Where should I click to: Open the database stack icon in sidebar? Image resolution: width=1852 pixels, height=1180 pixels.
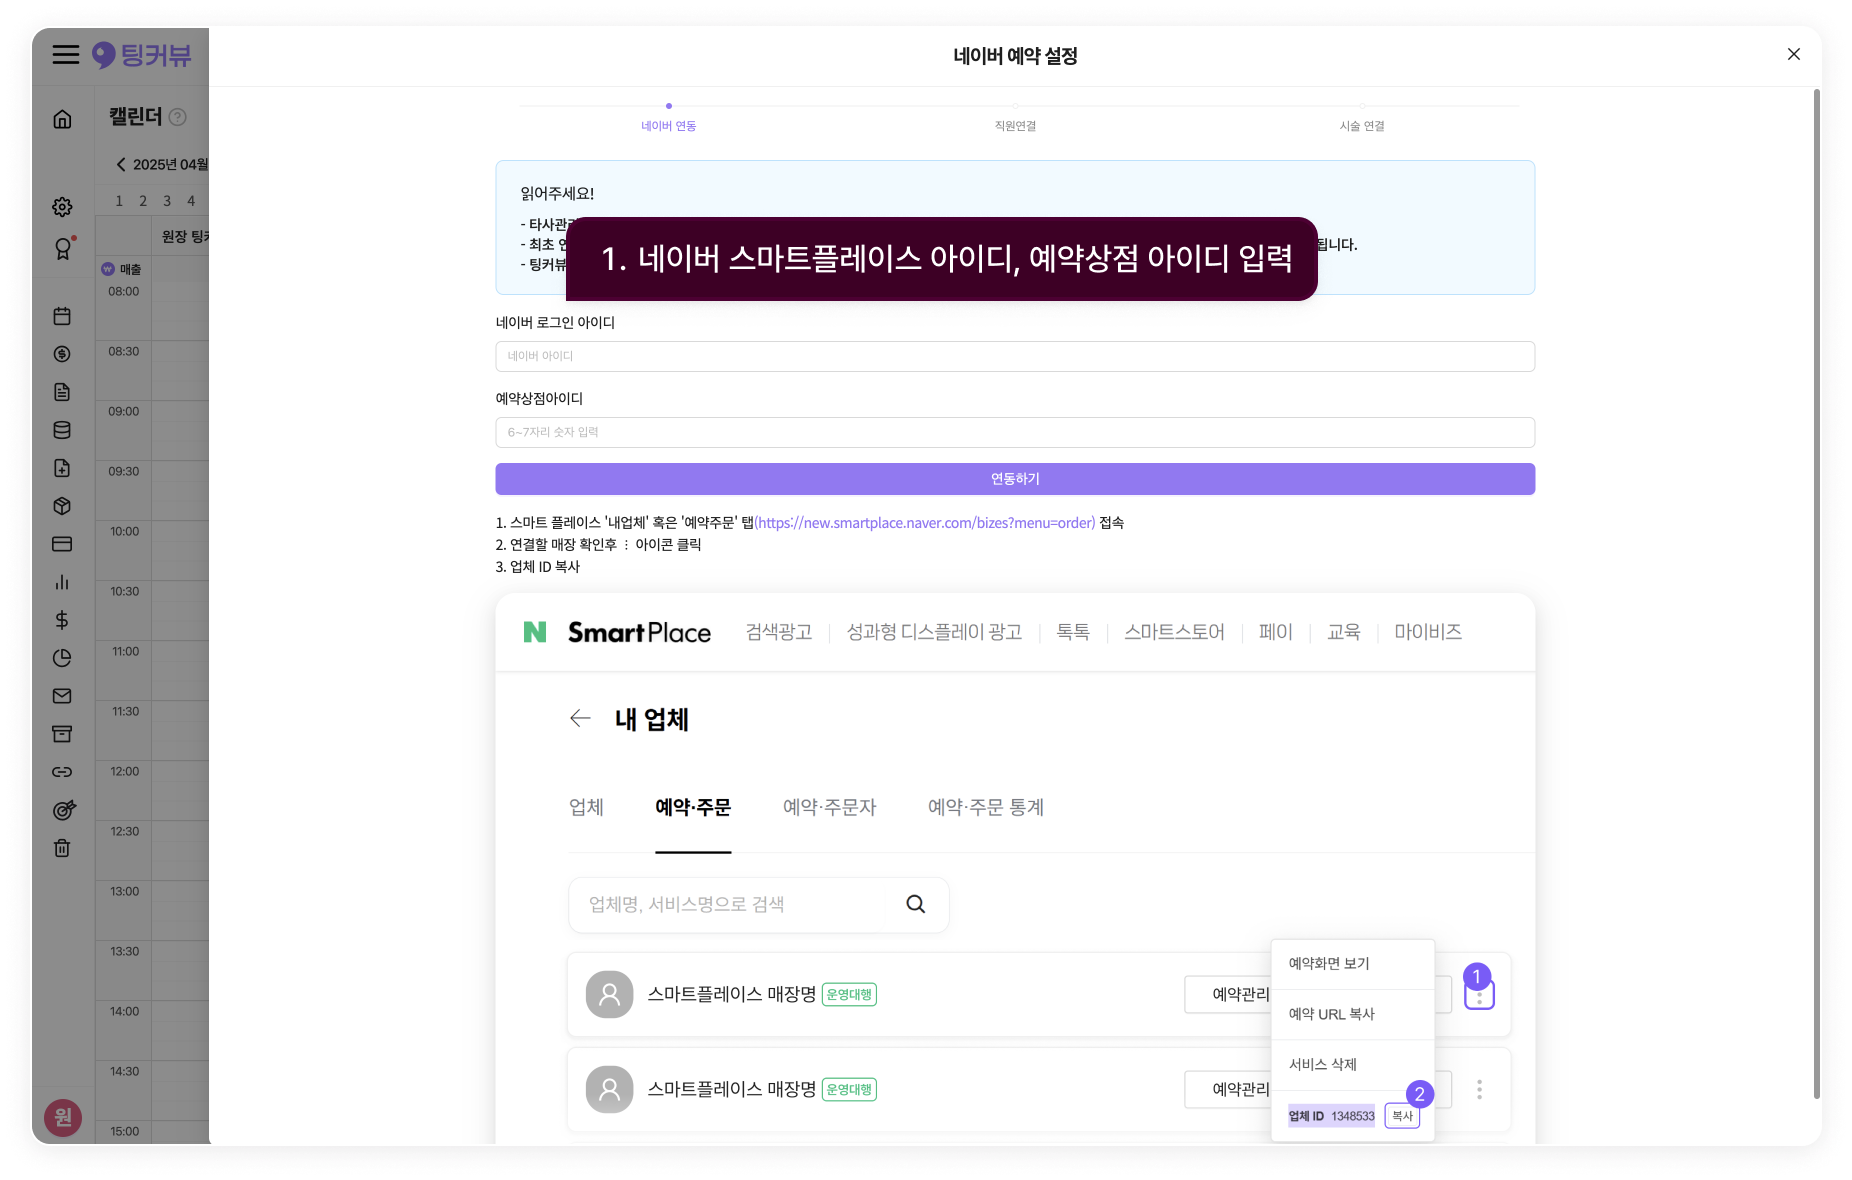tap(62, 430)
